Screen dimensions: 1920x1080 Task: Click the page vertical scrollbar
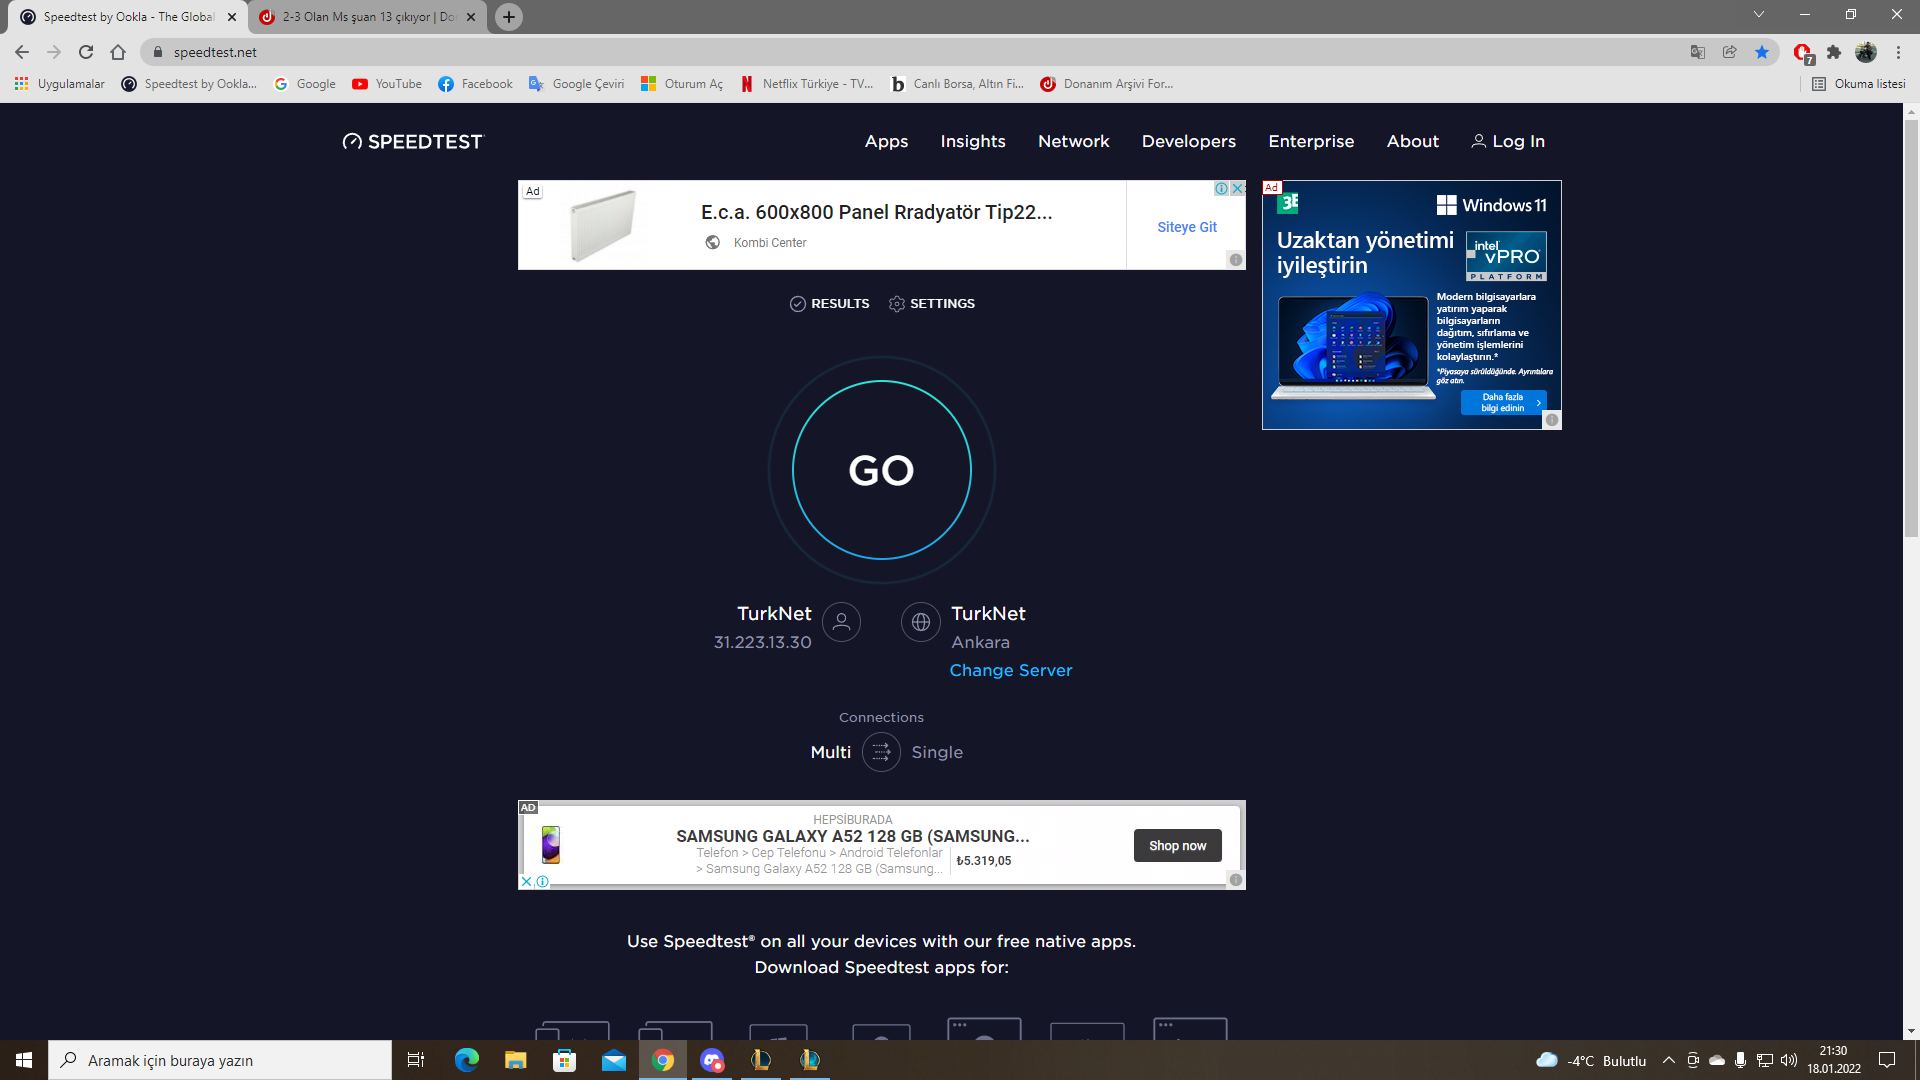1910,330
